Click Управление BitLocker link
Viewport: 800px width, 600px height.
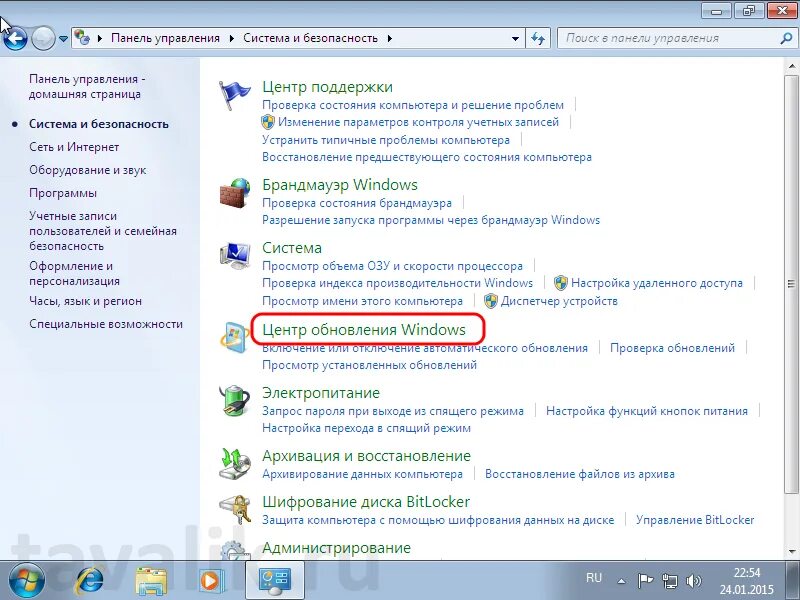pyautogui.click(x=695, y=520)
